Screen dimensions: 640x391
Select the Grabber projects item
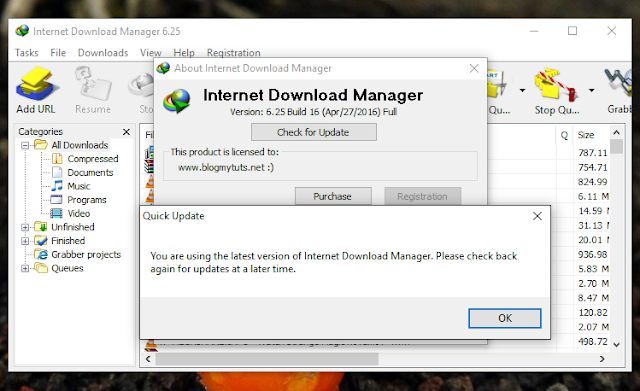tap(86, 255)
